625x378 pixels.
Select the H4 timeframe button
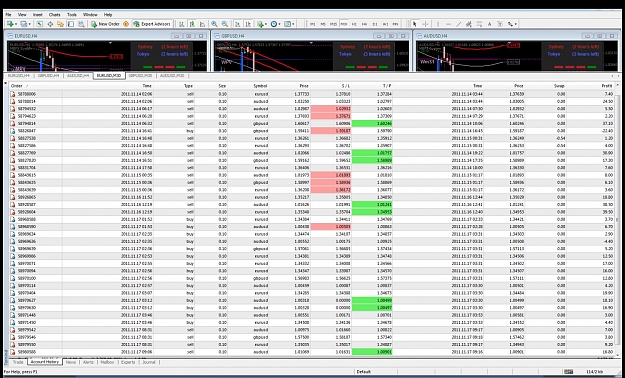click(364, 24)
